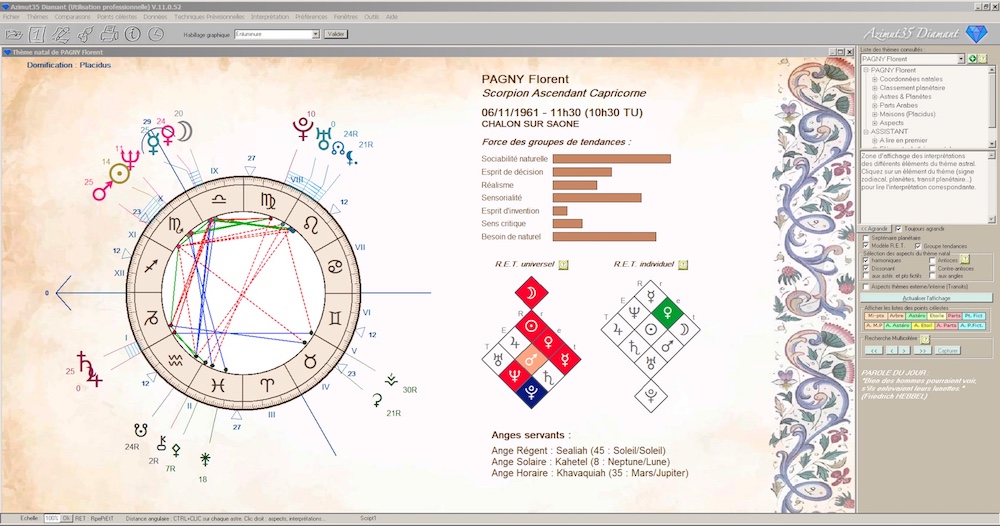
Task: Open the Habillage graphique dropdown
Action: (315, 34)
